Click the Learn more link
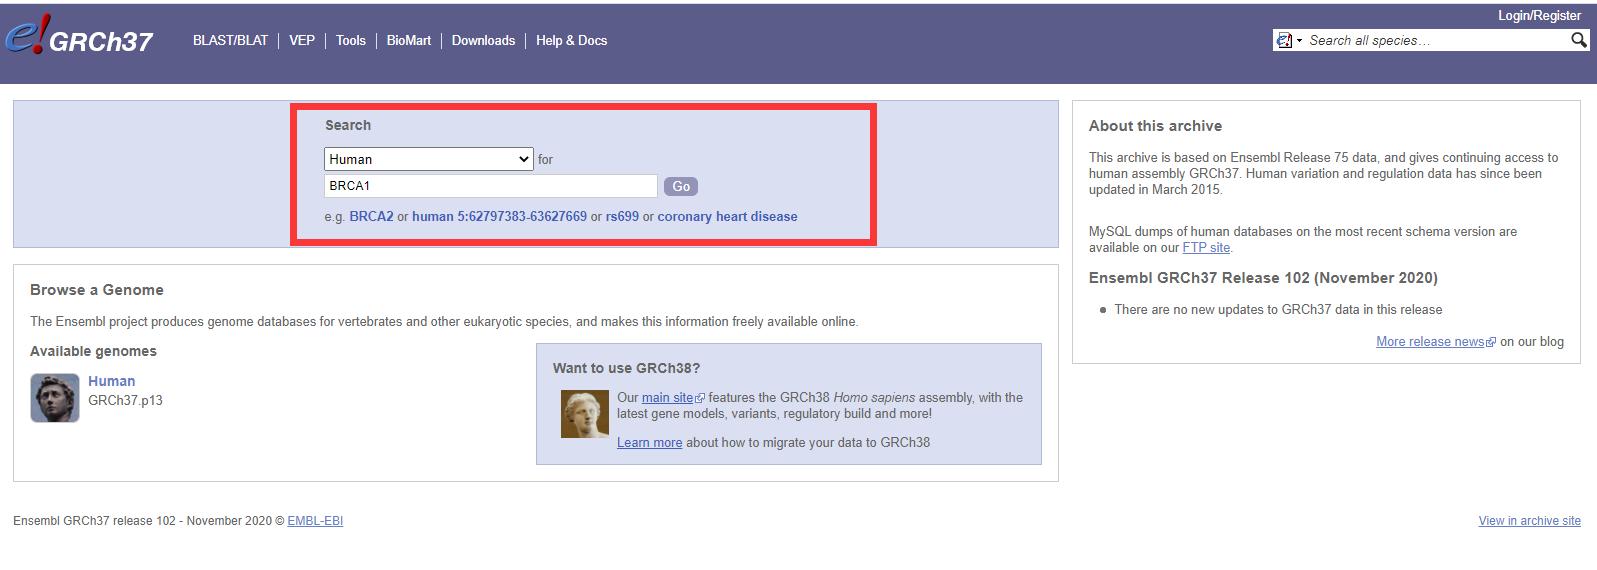 pos(649,442)
